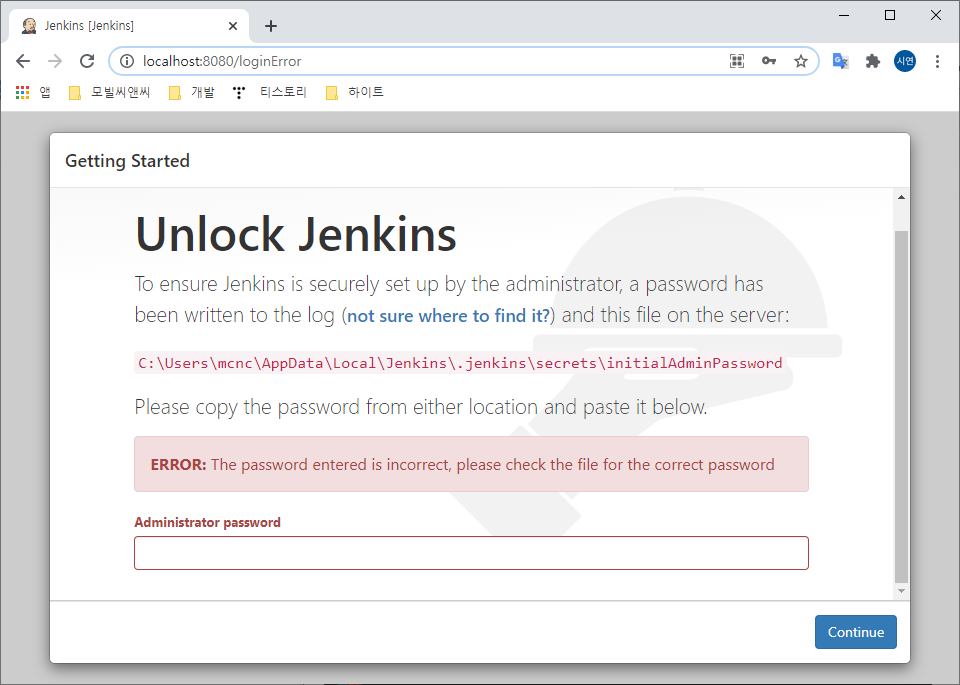Viewport: 960px width, 685px height.
Task: Open the 모빌씨앤씨 bookmark folder
Action: (110, 92)
